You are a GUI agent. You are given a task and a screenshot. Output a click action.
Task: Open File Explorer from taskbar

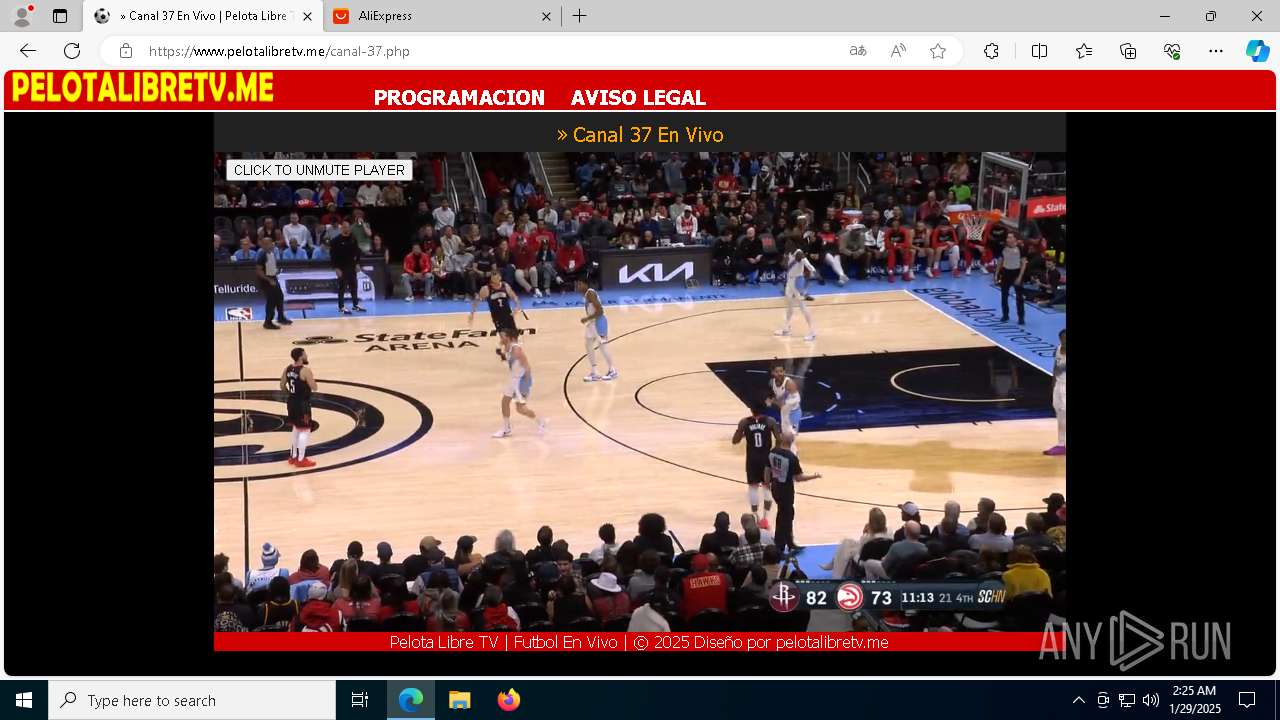459,700
